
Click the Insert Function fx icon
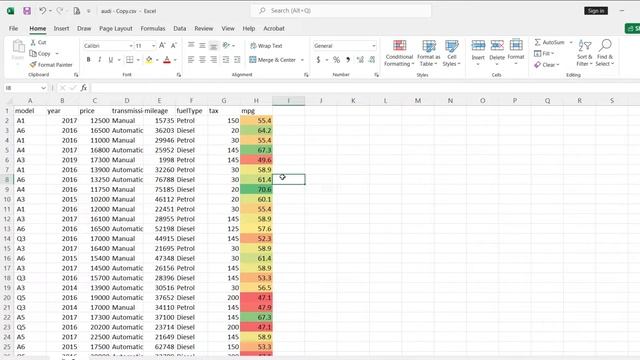click(x=84, y=88)
